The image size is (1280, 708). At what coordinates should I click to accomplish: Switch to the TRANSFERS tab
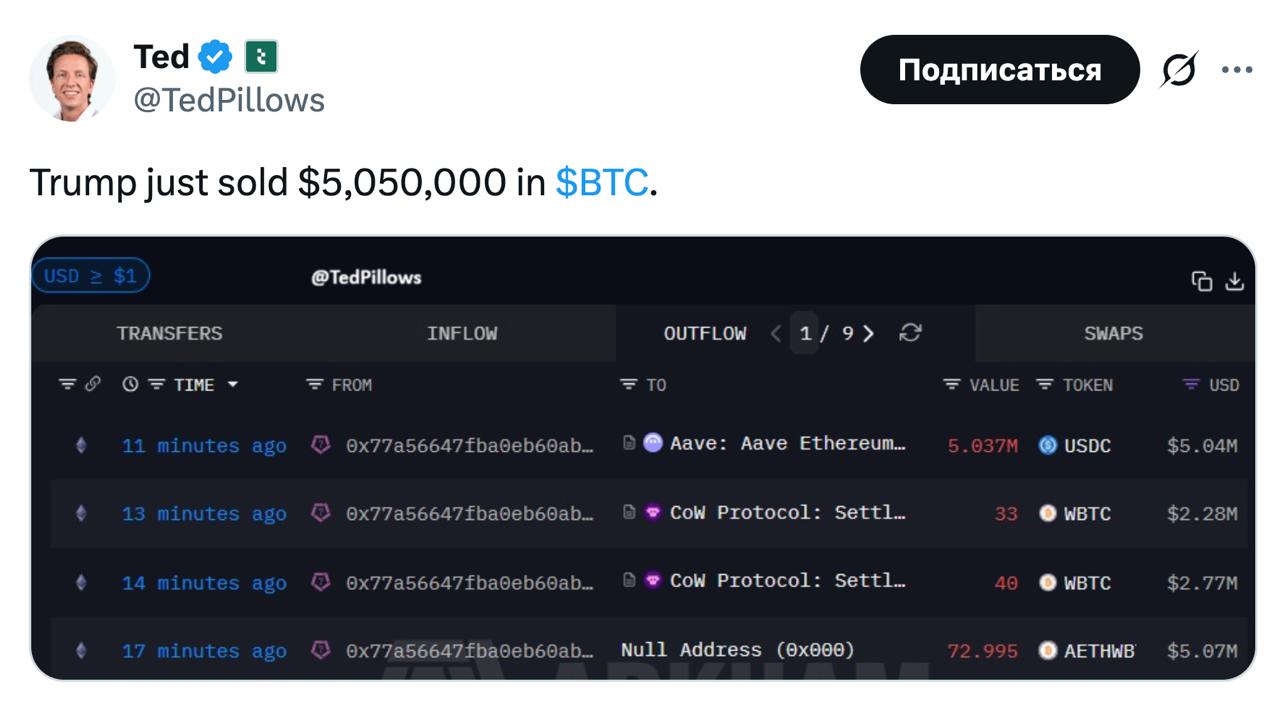pyautogui.click(x=169, y=333)
